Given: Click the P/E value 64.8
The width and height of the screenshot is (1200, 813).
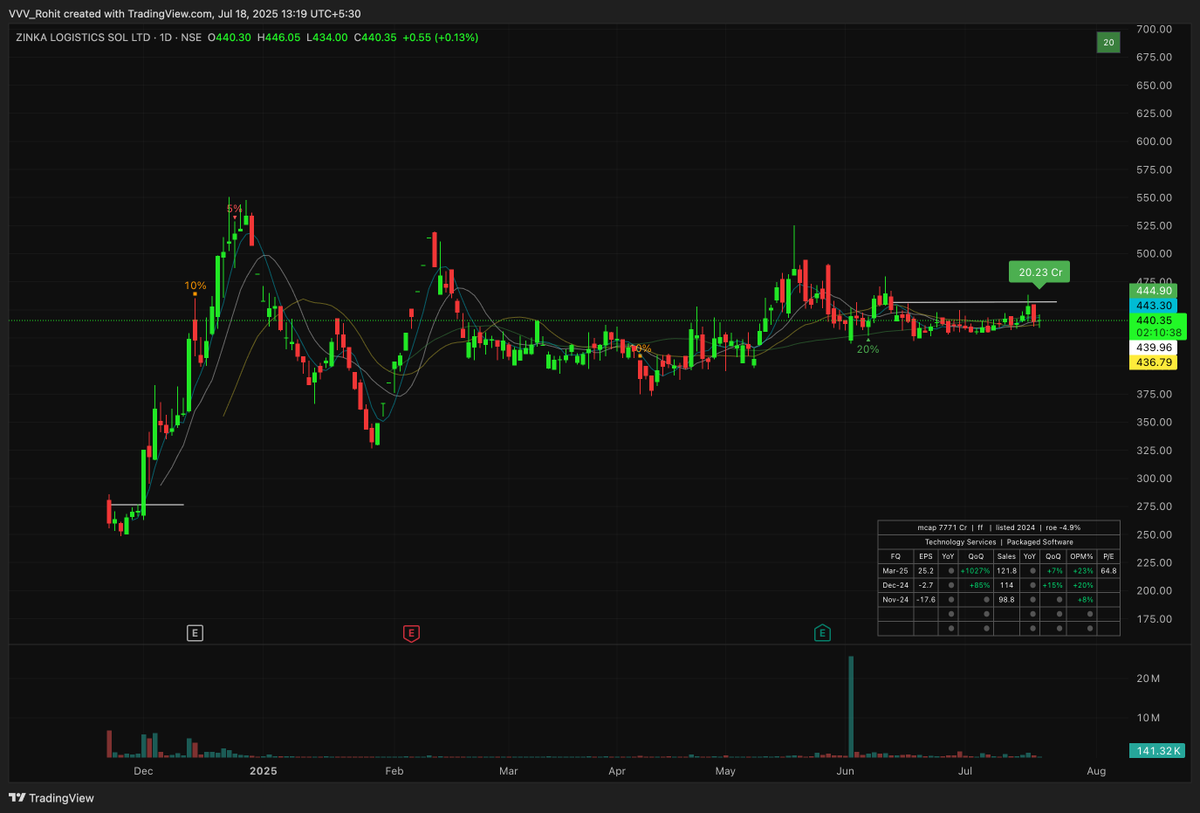Looking at the screenshot, I should (x=1107, y=570).
